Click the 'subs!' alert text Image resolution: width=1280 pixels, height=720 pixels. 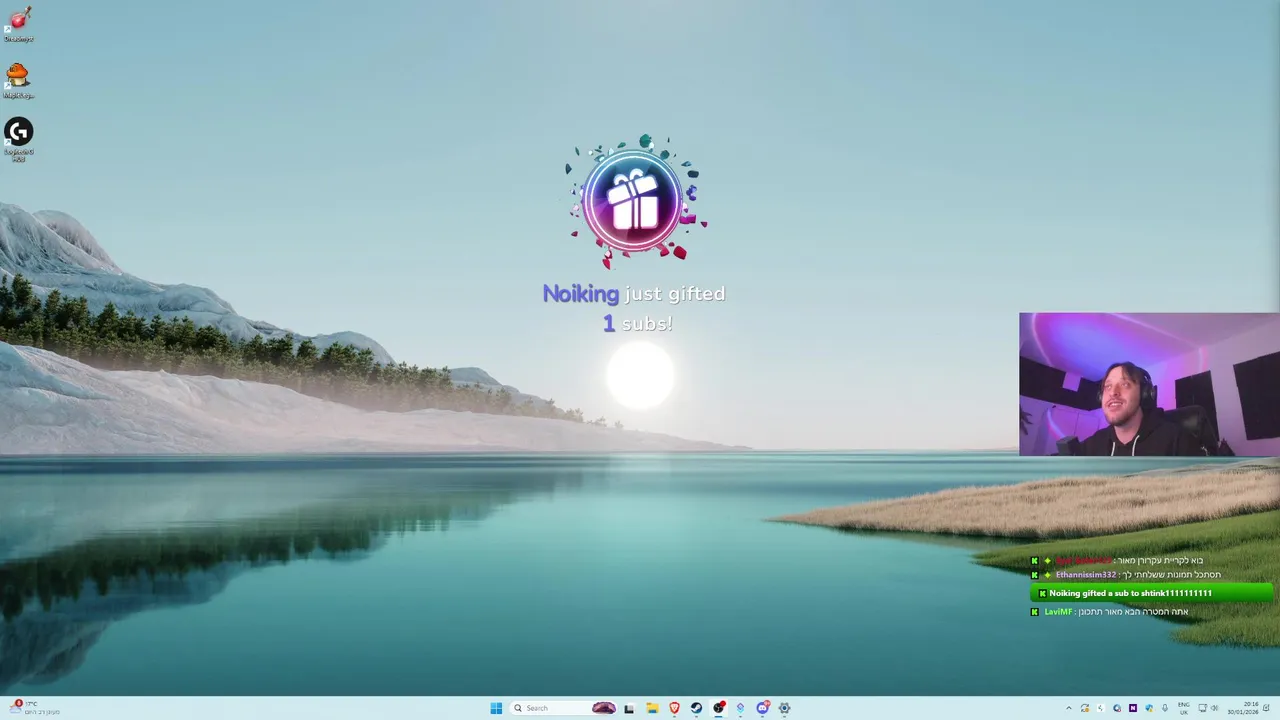coord(647,324)
